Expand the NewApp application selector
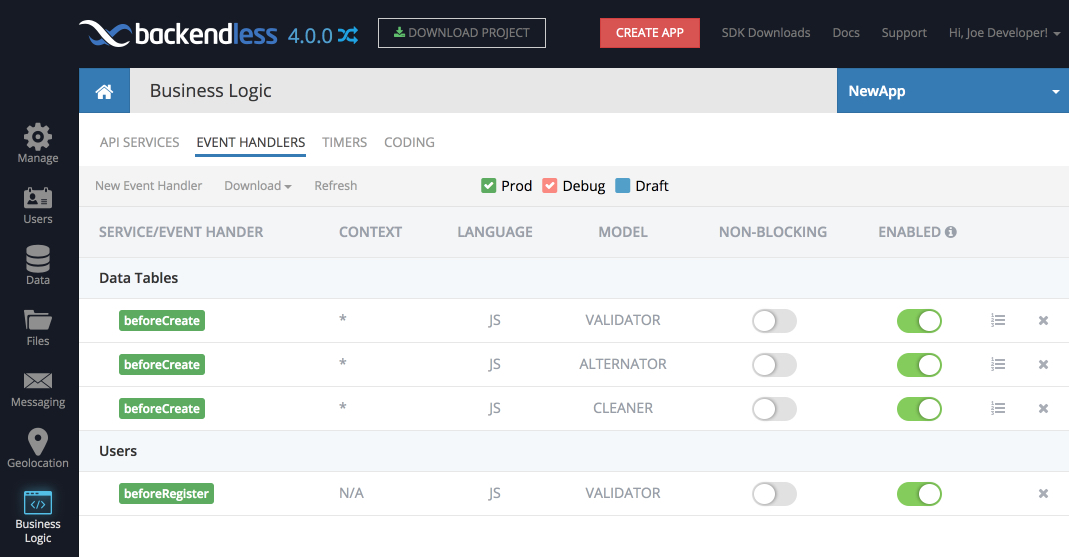This screenshot has height=557, width=1069. 952,91
